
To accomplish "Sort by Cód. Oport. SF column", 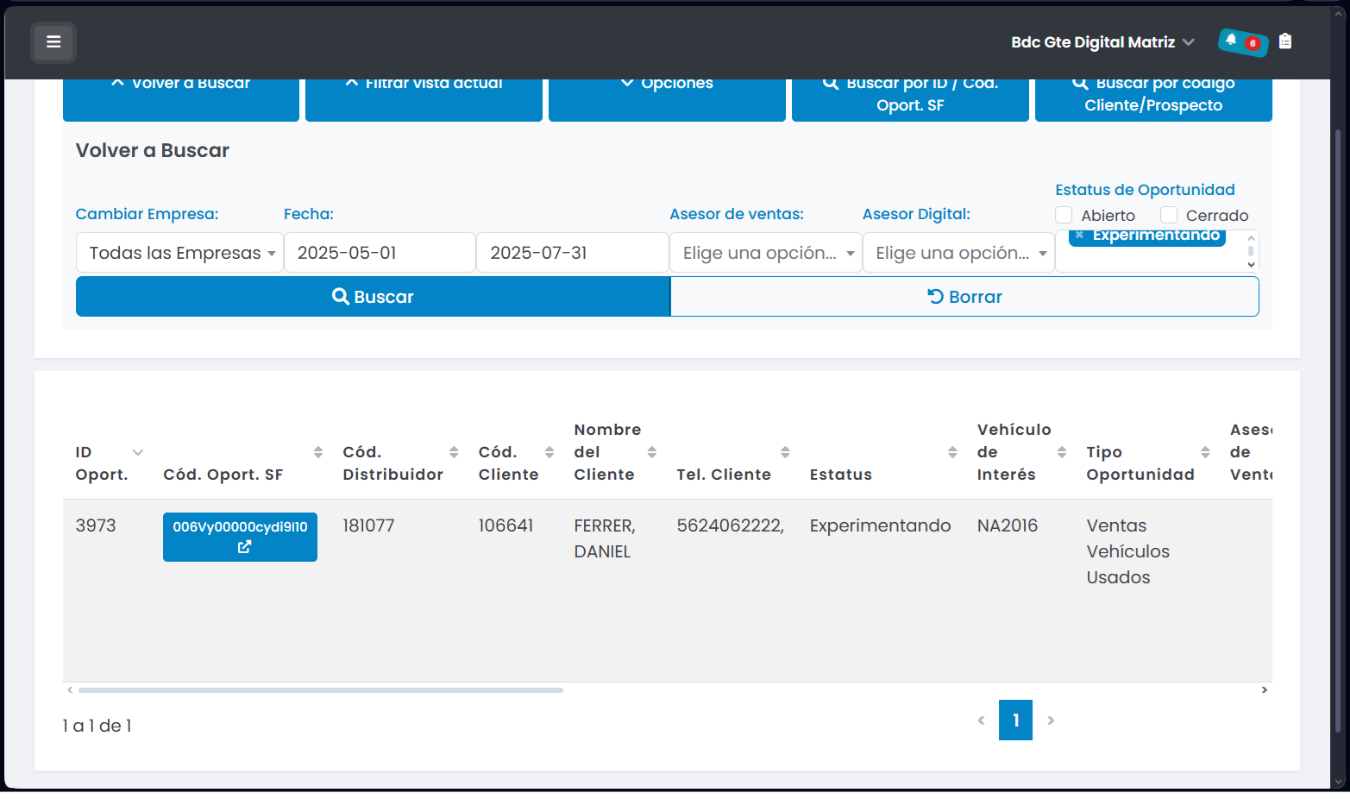I will pos(318,452).
